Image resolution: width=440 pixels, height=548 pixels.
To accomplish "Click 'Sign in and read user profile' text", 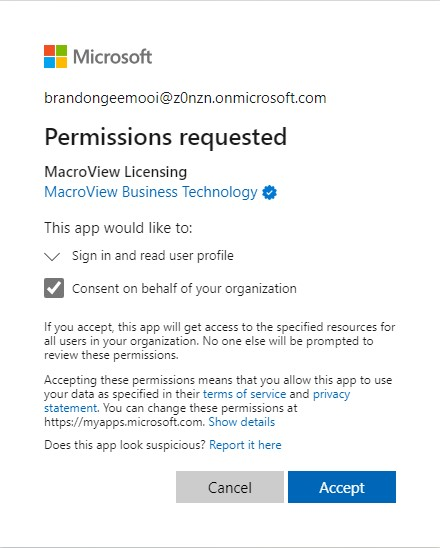I will coord(153,256).
